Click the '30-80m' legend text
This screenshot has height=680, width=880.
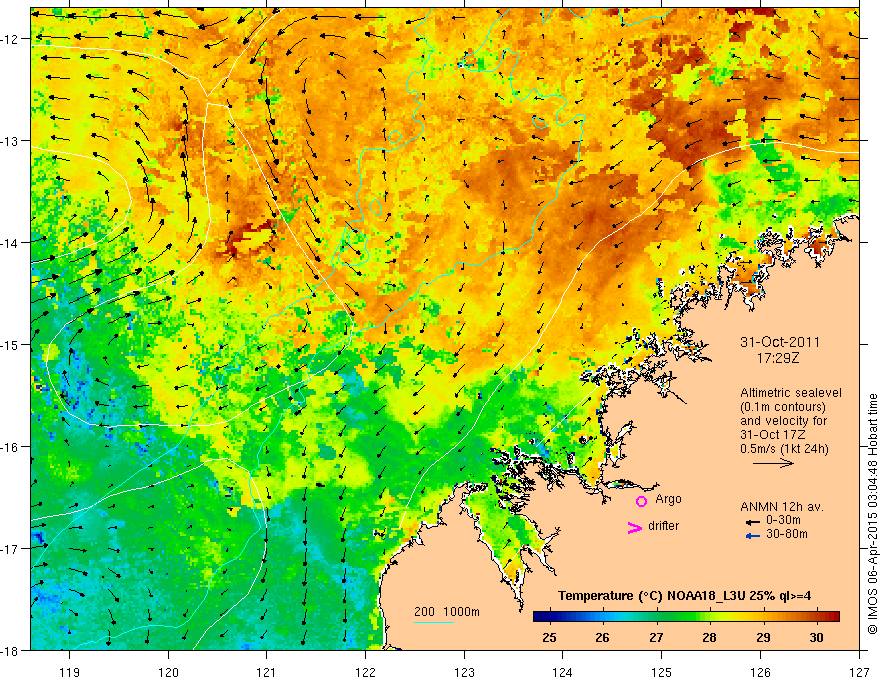coord(787,534)
